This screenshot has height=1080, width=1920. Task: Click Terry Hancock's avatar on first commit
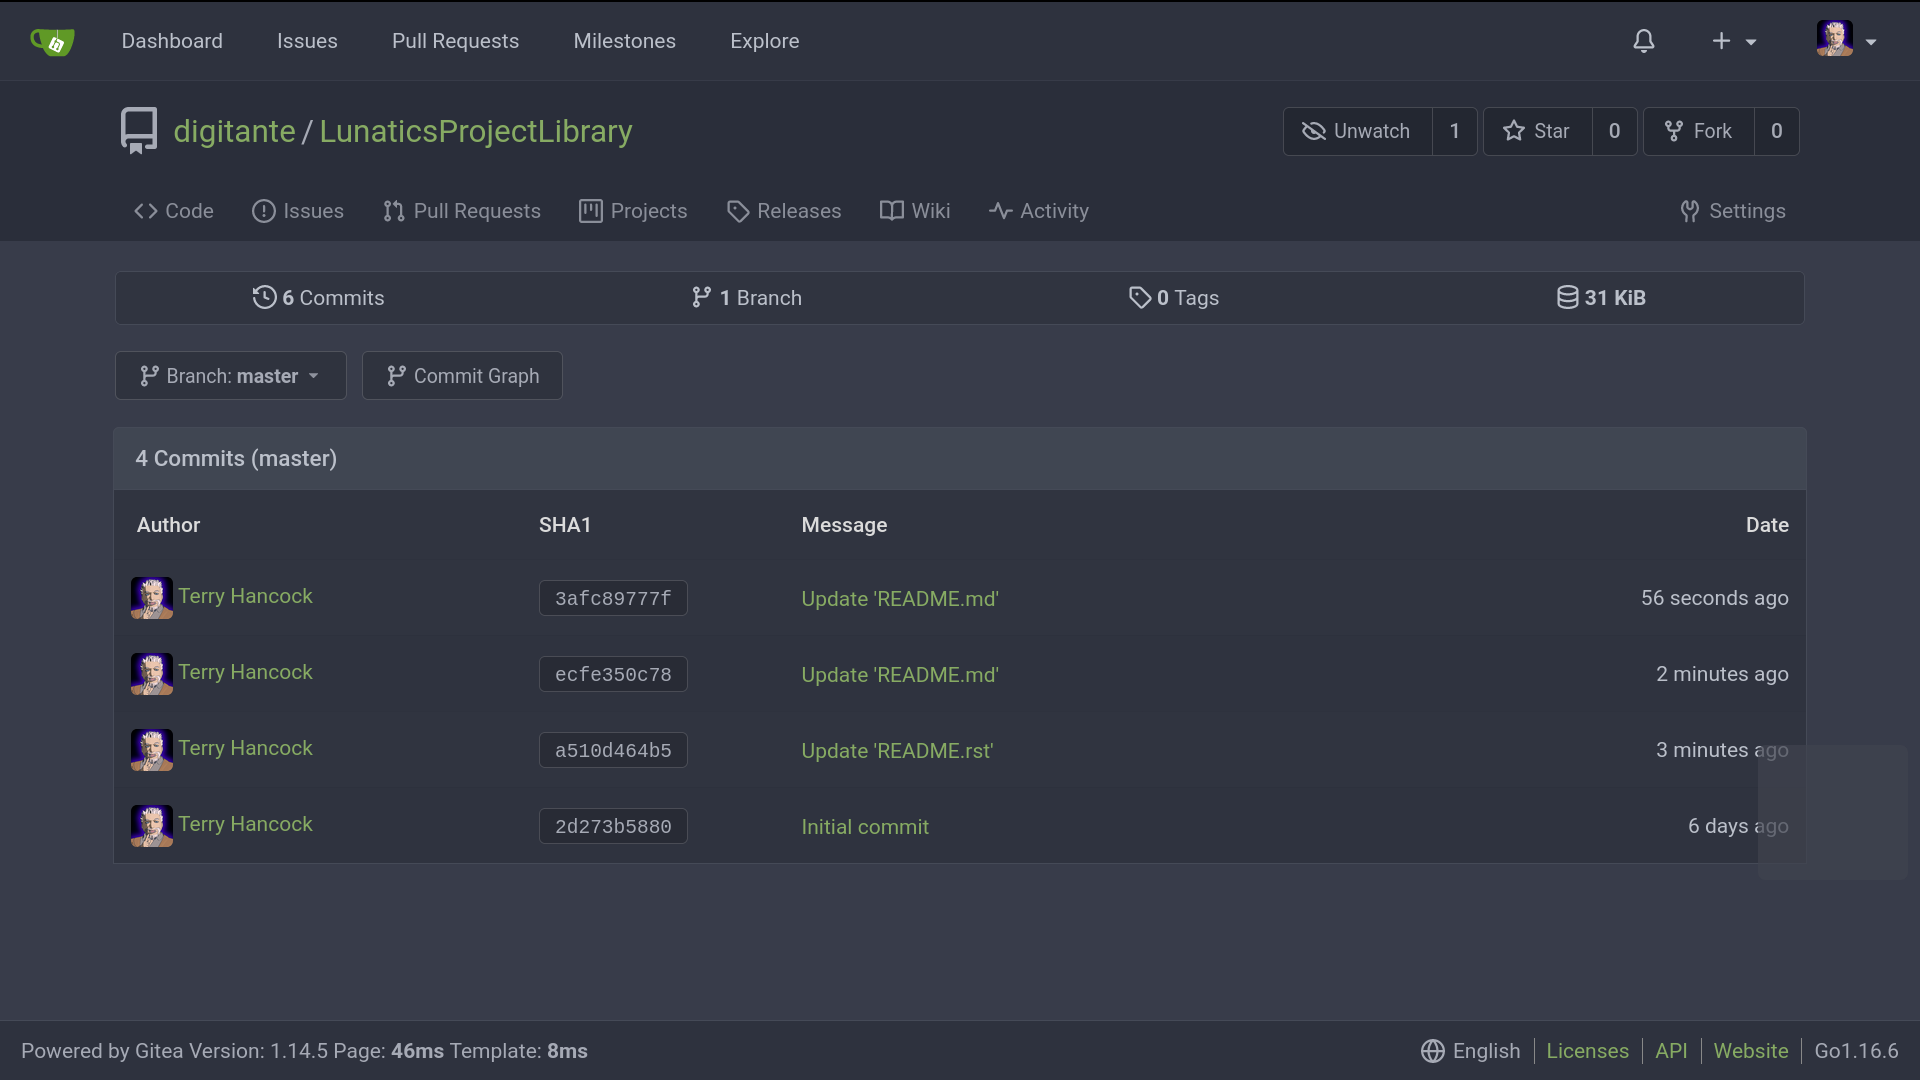pos(152,598)
